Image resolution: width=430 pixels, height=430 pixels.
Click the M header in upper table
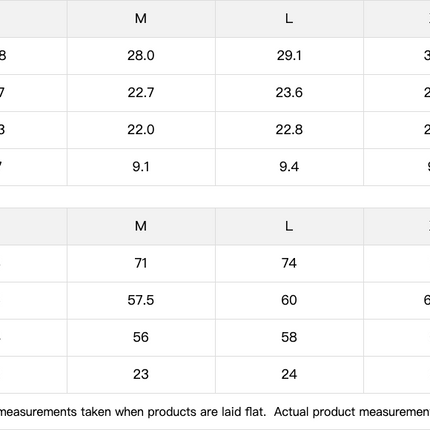tap(141, 19)
